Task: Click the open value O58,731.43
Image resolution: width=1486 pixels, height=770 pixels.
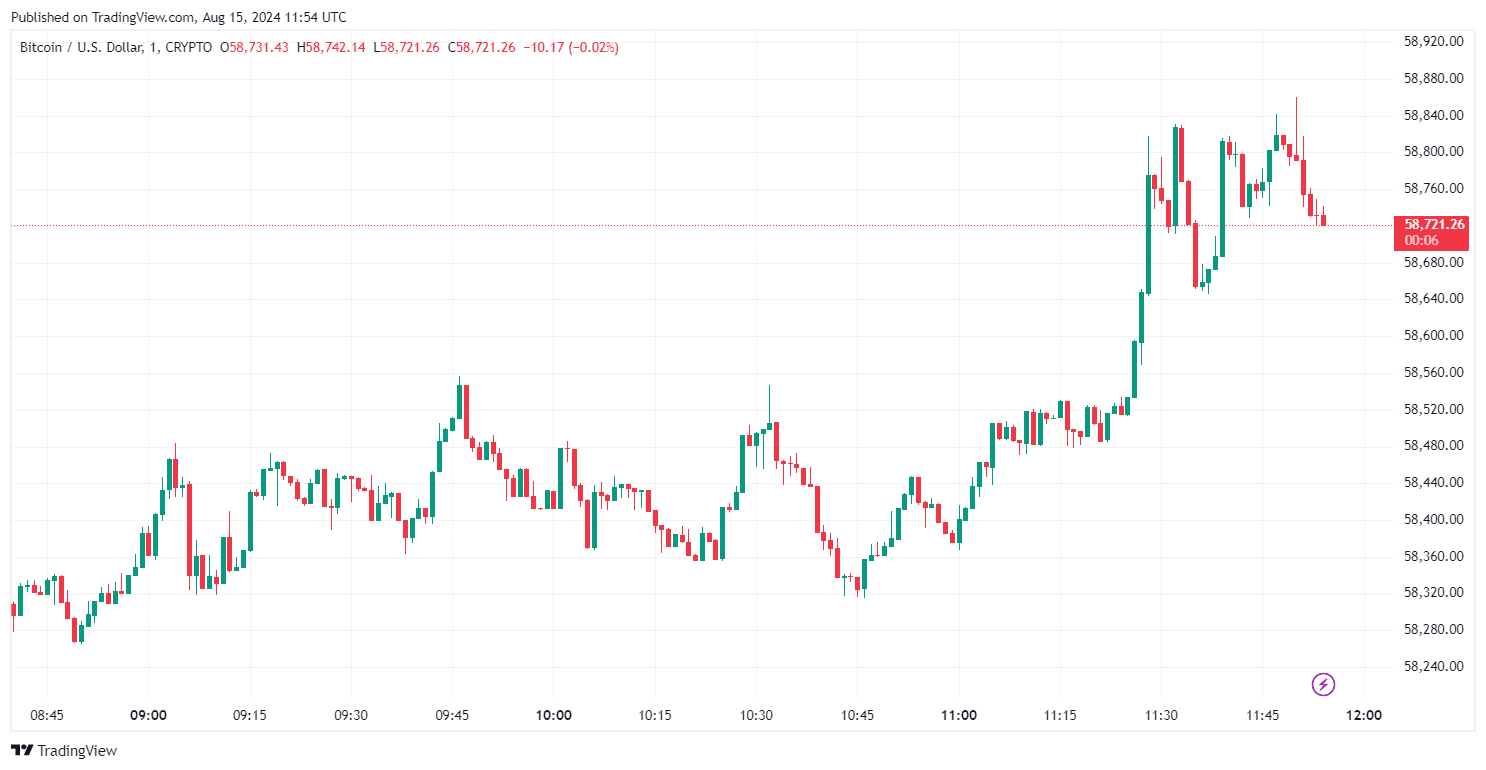Action: point(255,47)
